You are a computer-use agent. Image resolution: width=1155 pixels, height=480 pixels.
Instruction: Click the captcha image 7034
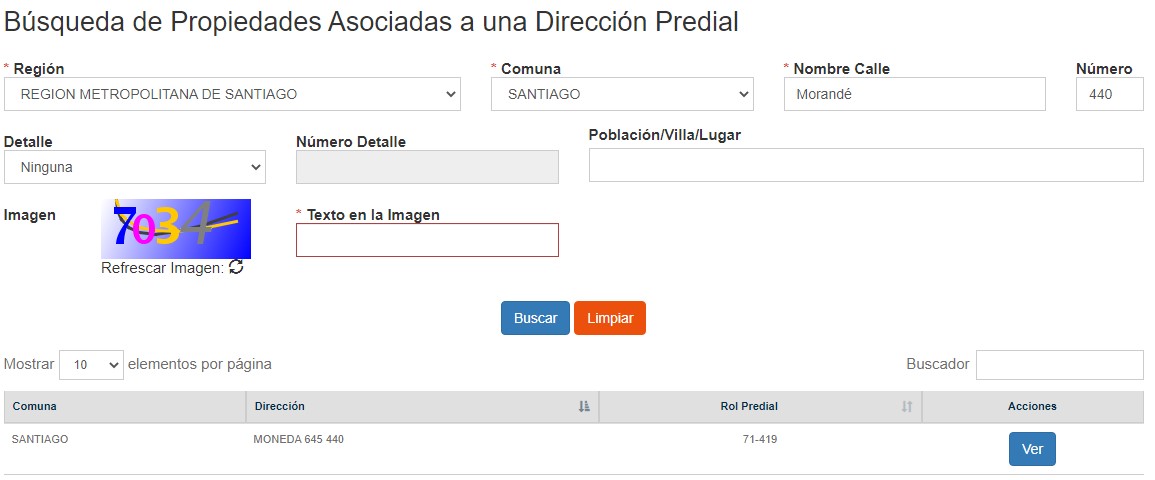[x=176, y=229]
